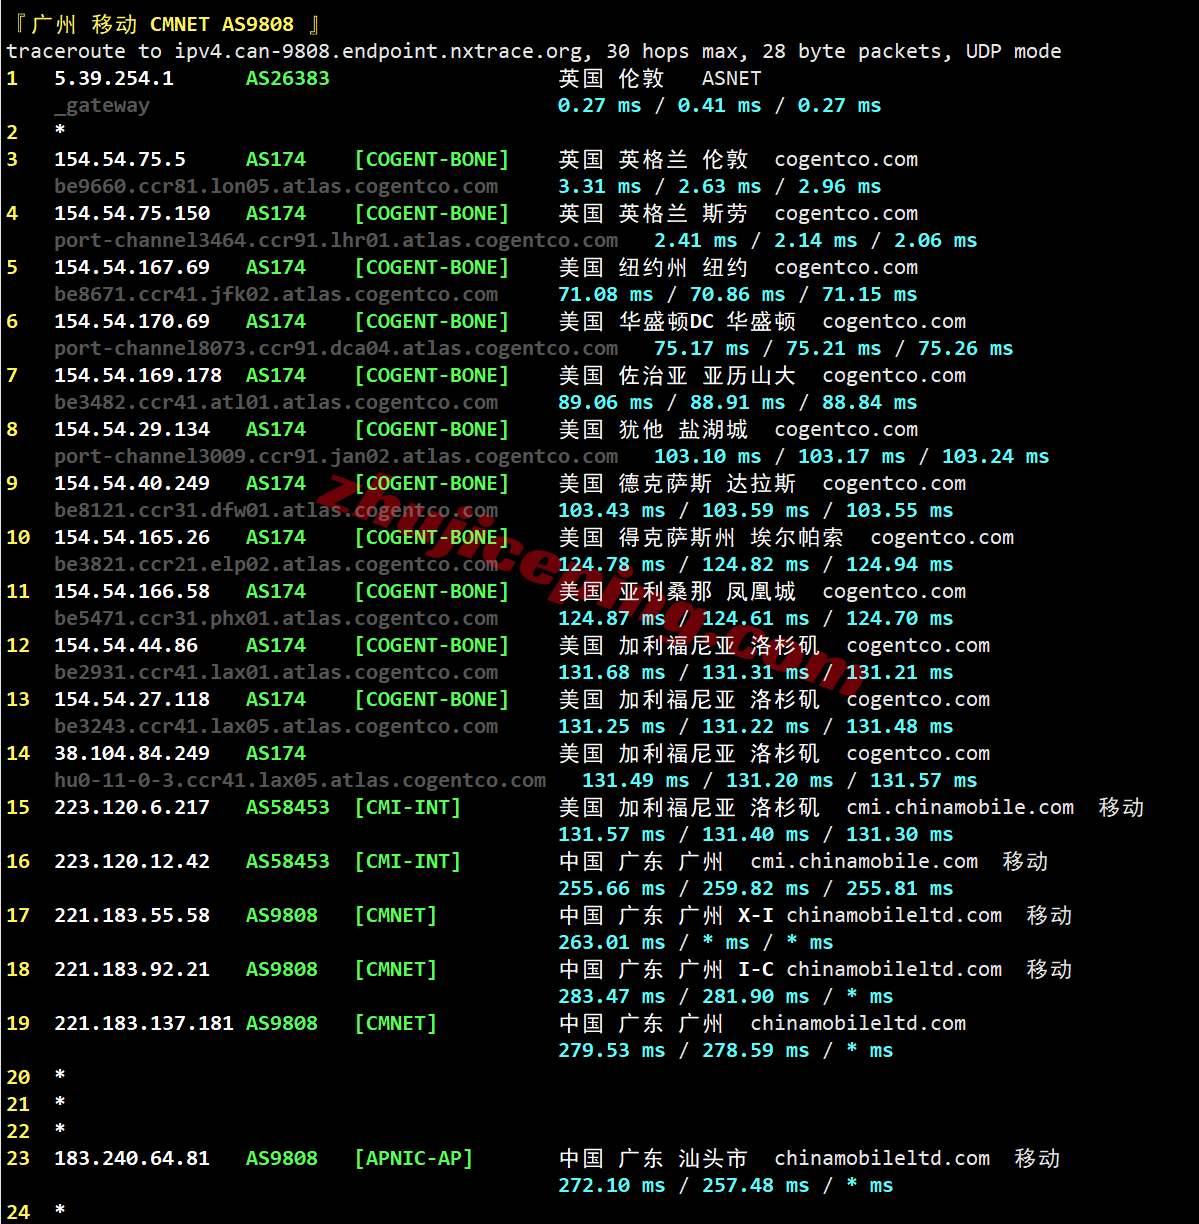
Task: Select IP 154.54.75.150 on hop 4
Action: pyautogui.click(x=132, y=213)
